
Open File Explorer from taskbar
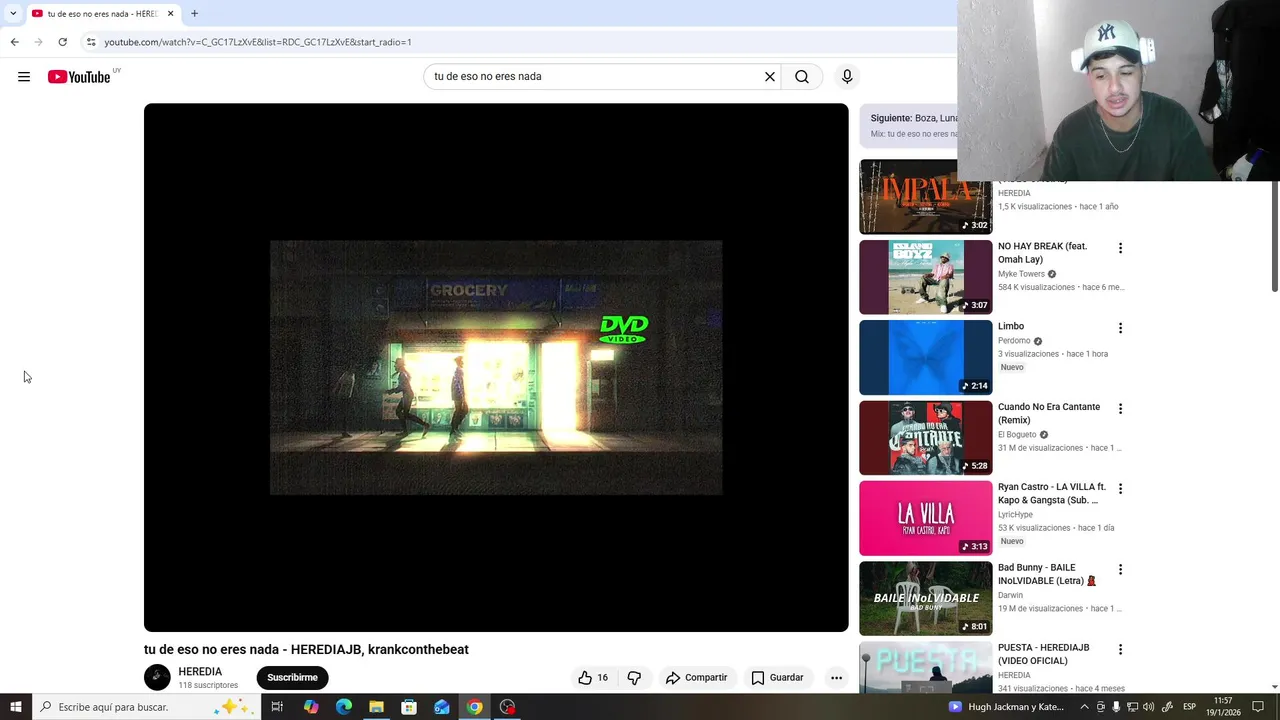coord(376,707)
